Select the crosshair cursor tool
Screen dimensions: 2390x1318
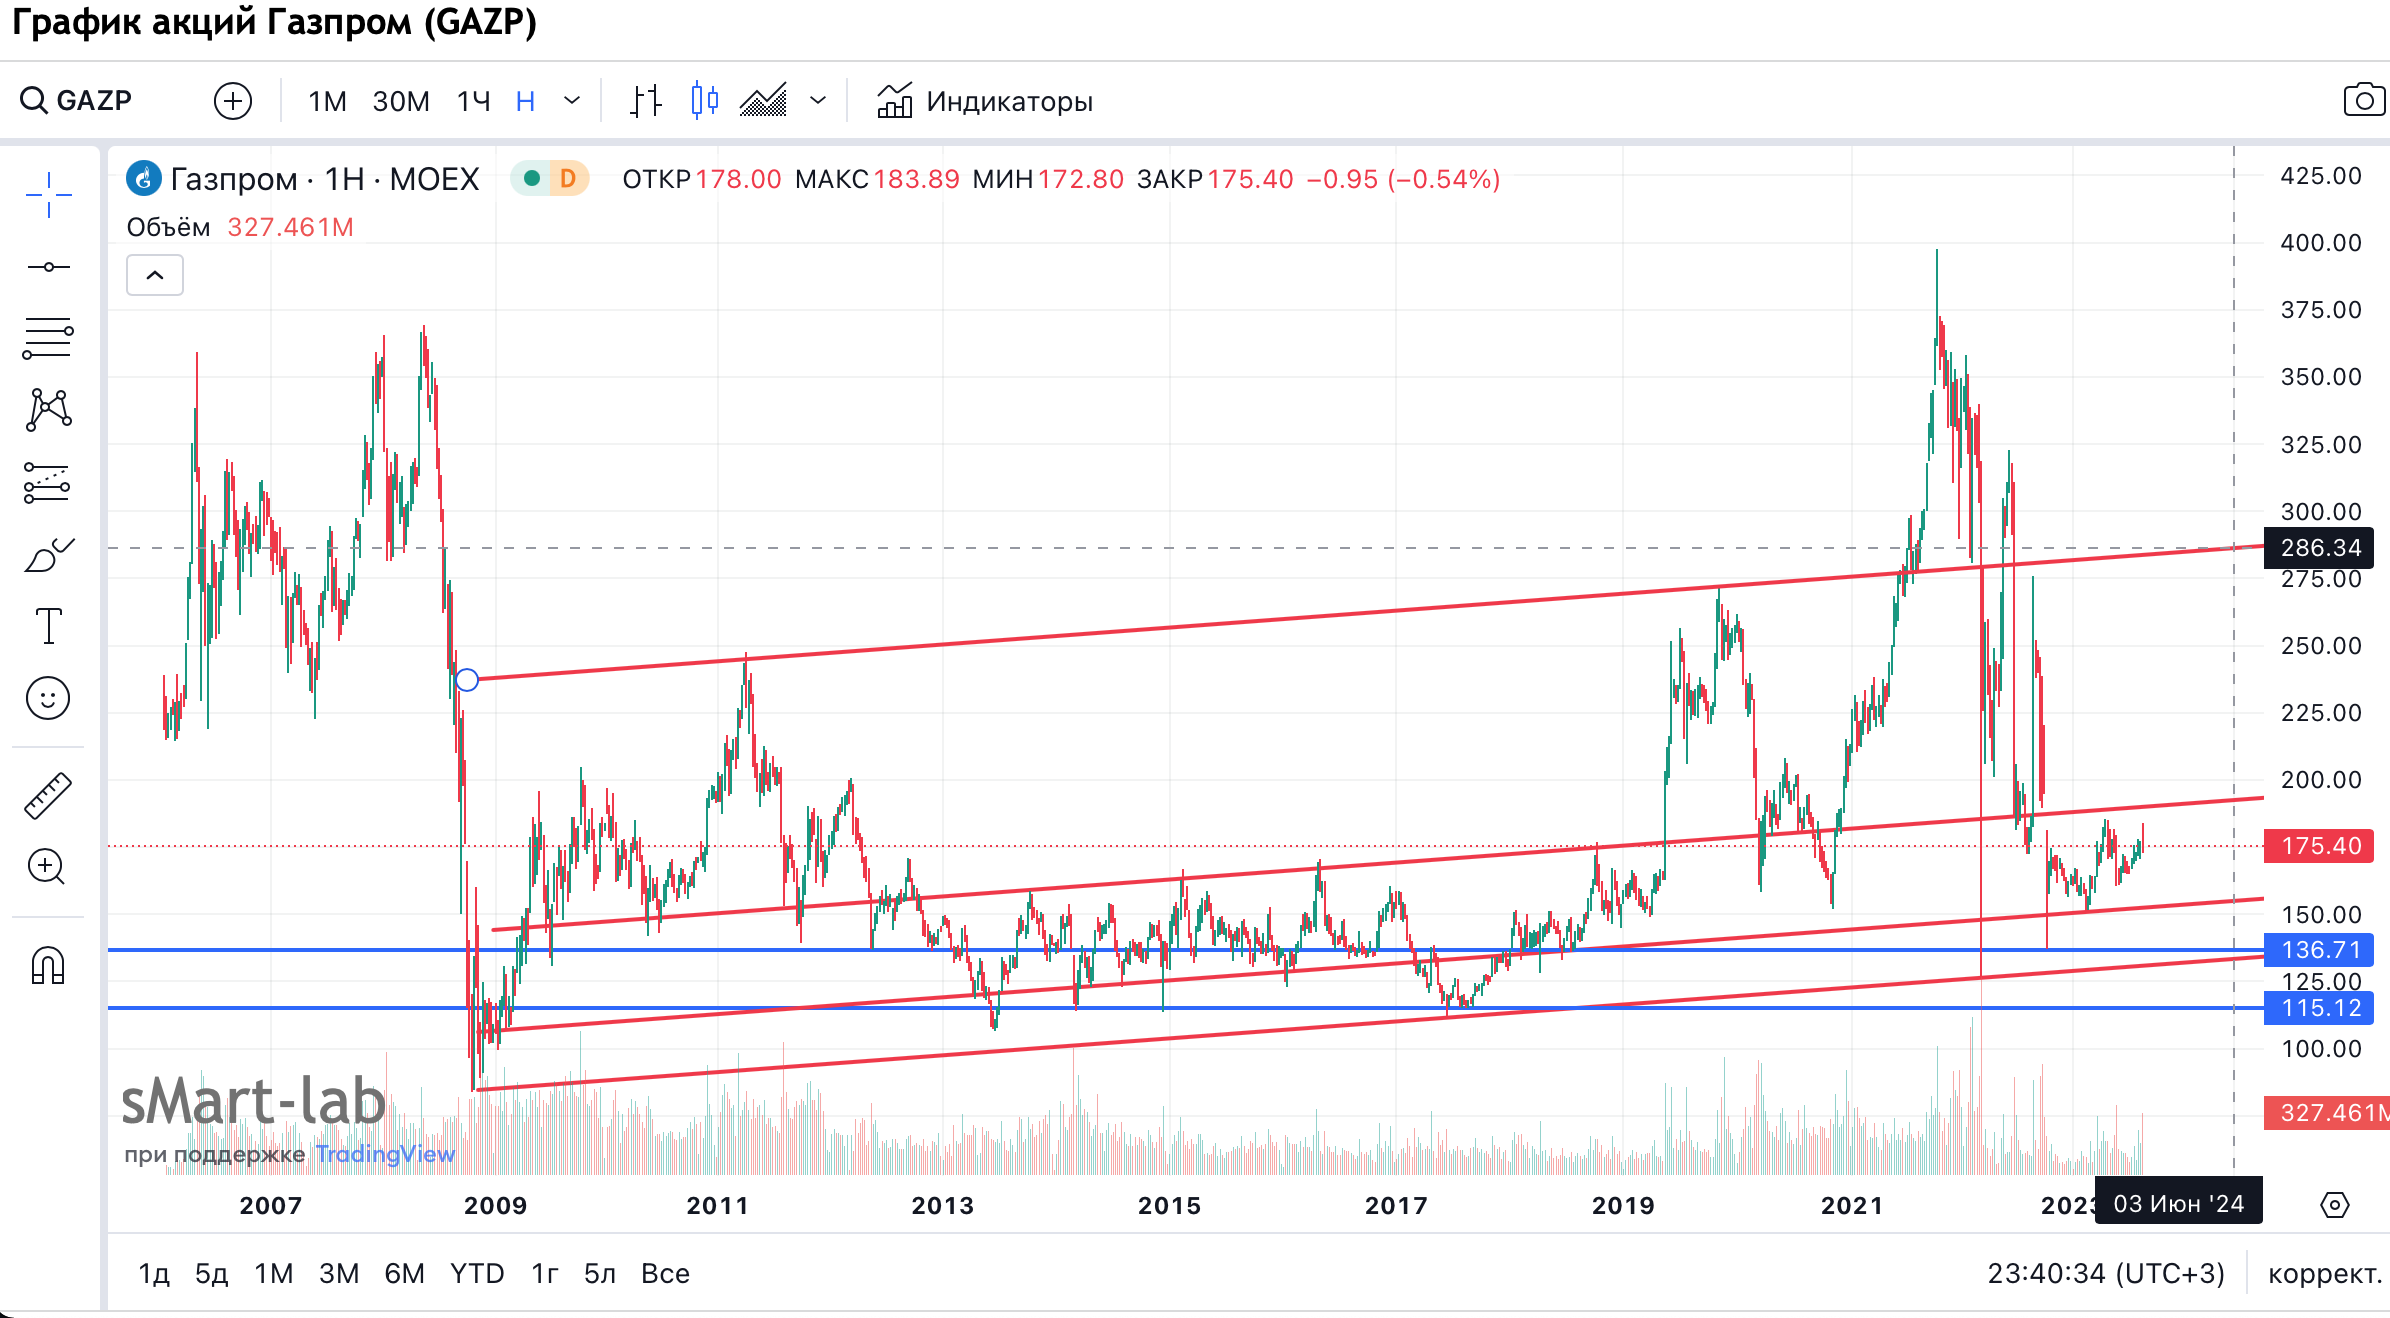pyautogui.click(x=48, y=194)
